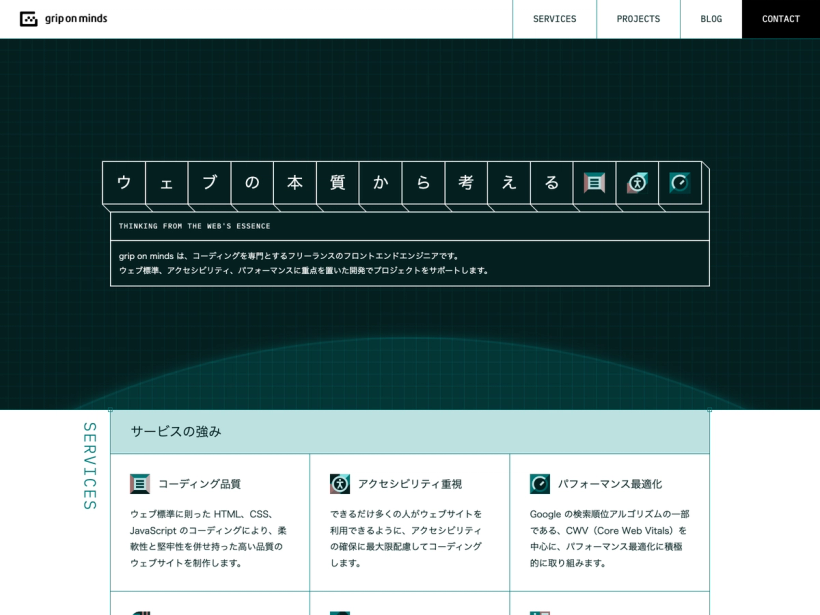Click the ウ character tile

[x=124, y=183]
